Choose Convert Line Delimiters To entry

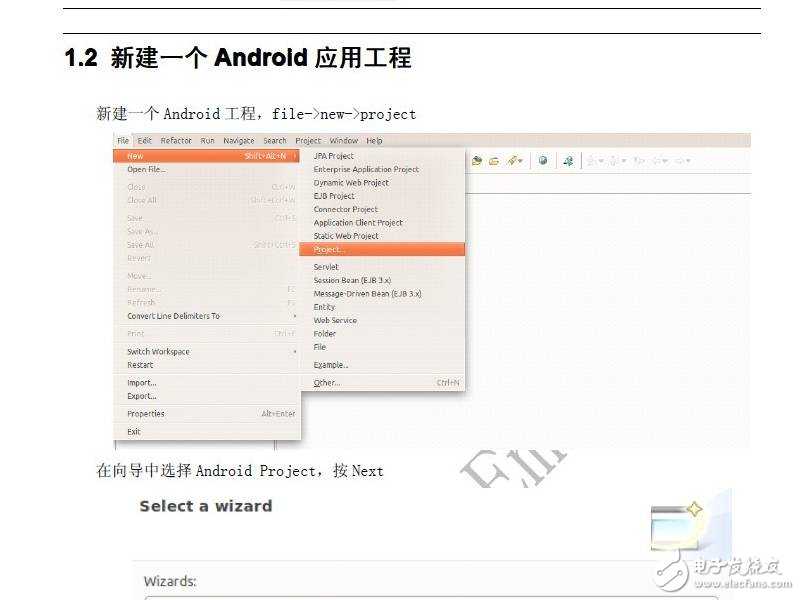pyautogui.click(x=173, y=316)
